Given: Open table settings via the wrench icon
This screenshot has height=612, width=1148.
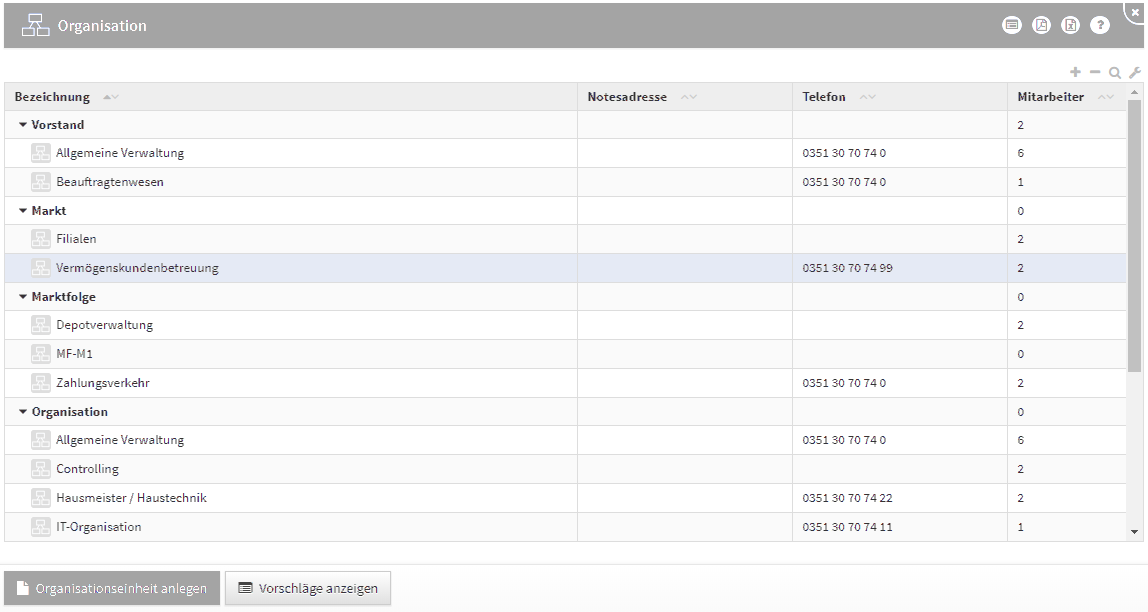Looking at the screenshot, I should click(1133, 71).
